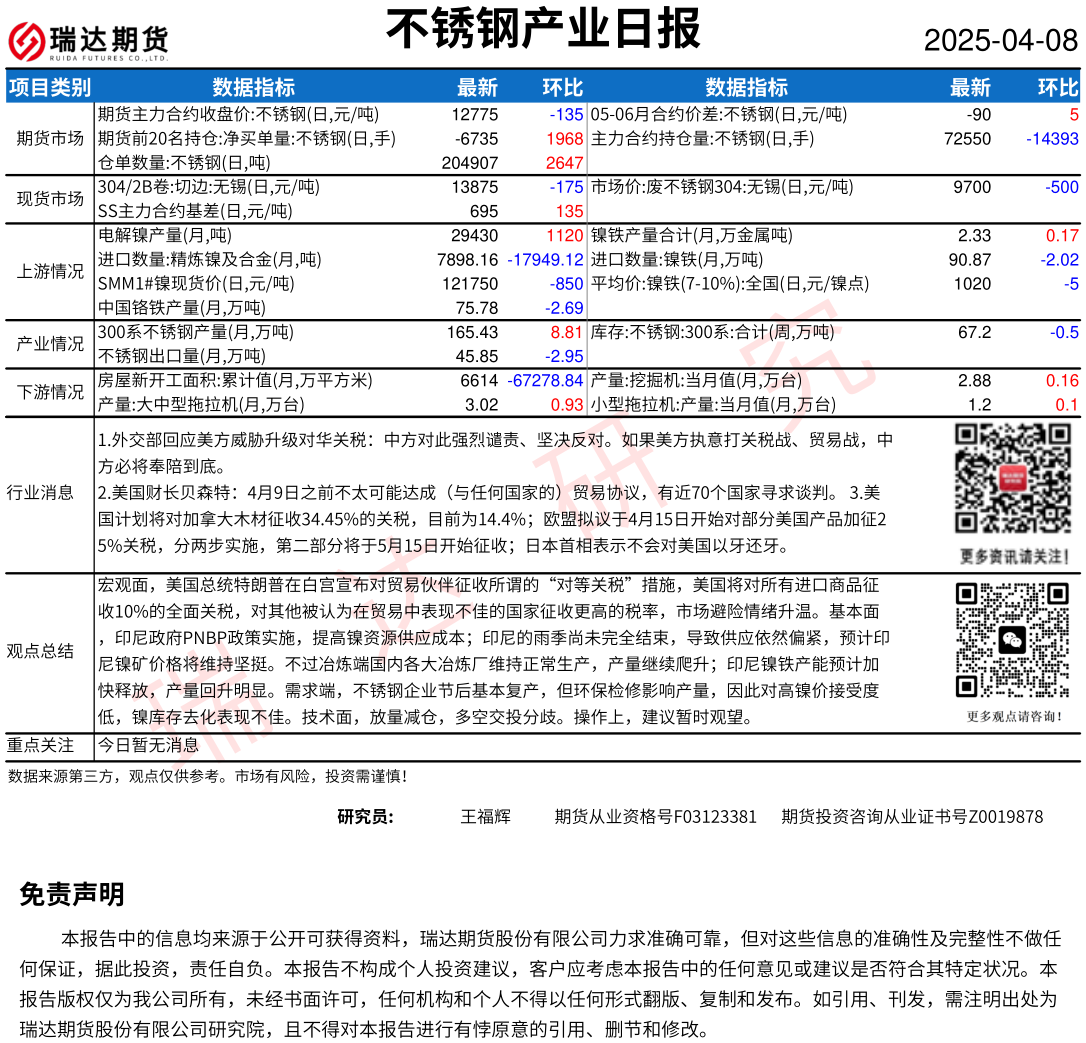Click the 主力合约持仓量 value 72550

(x=967, y=139)
